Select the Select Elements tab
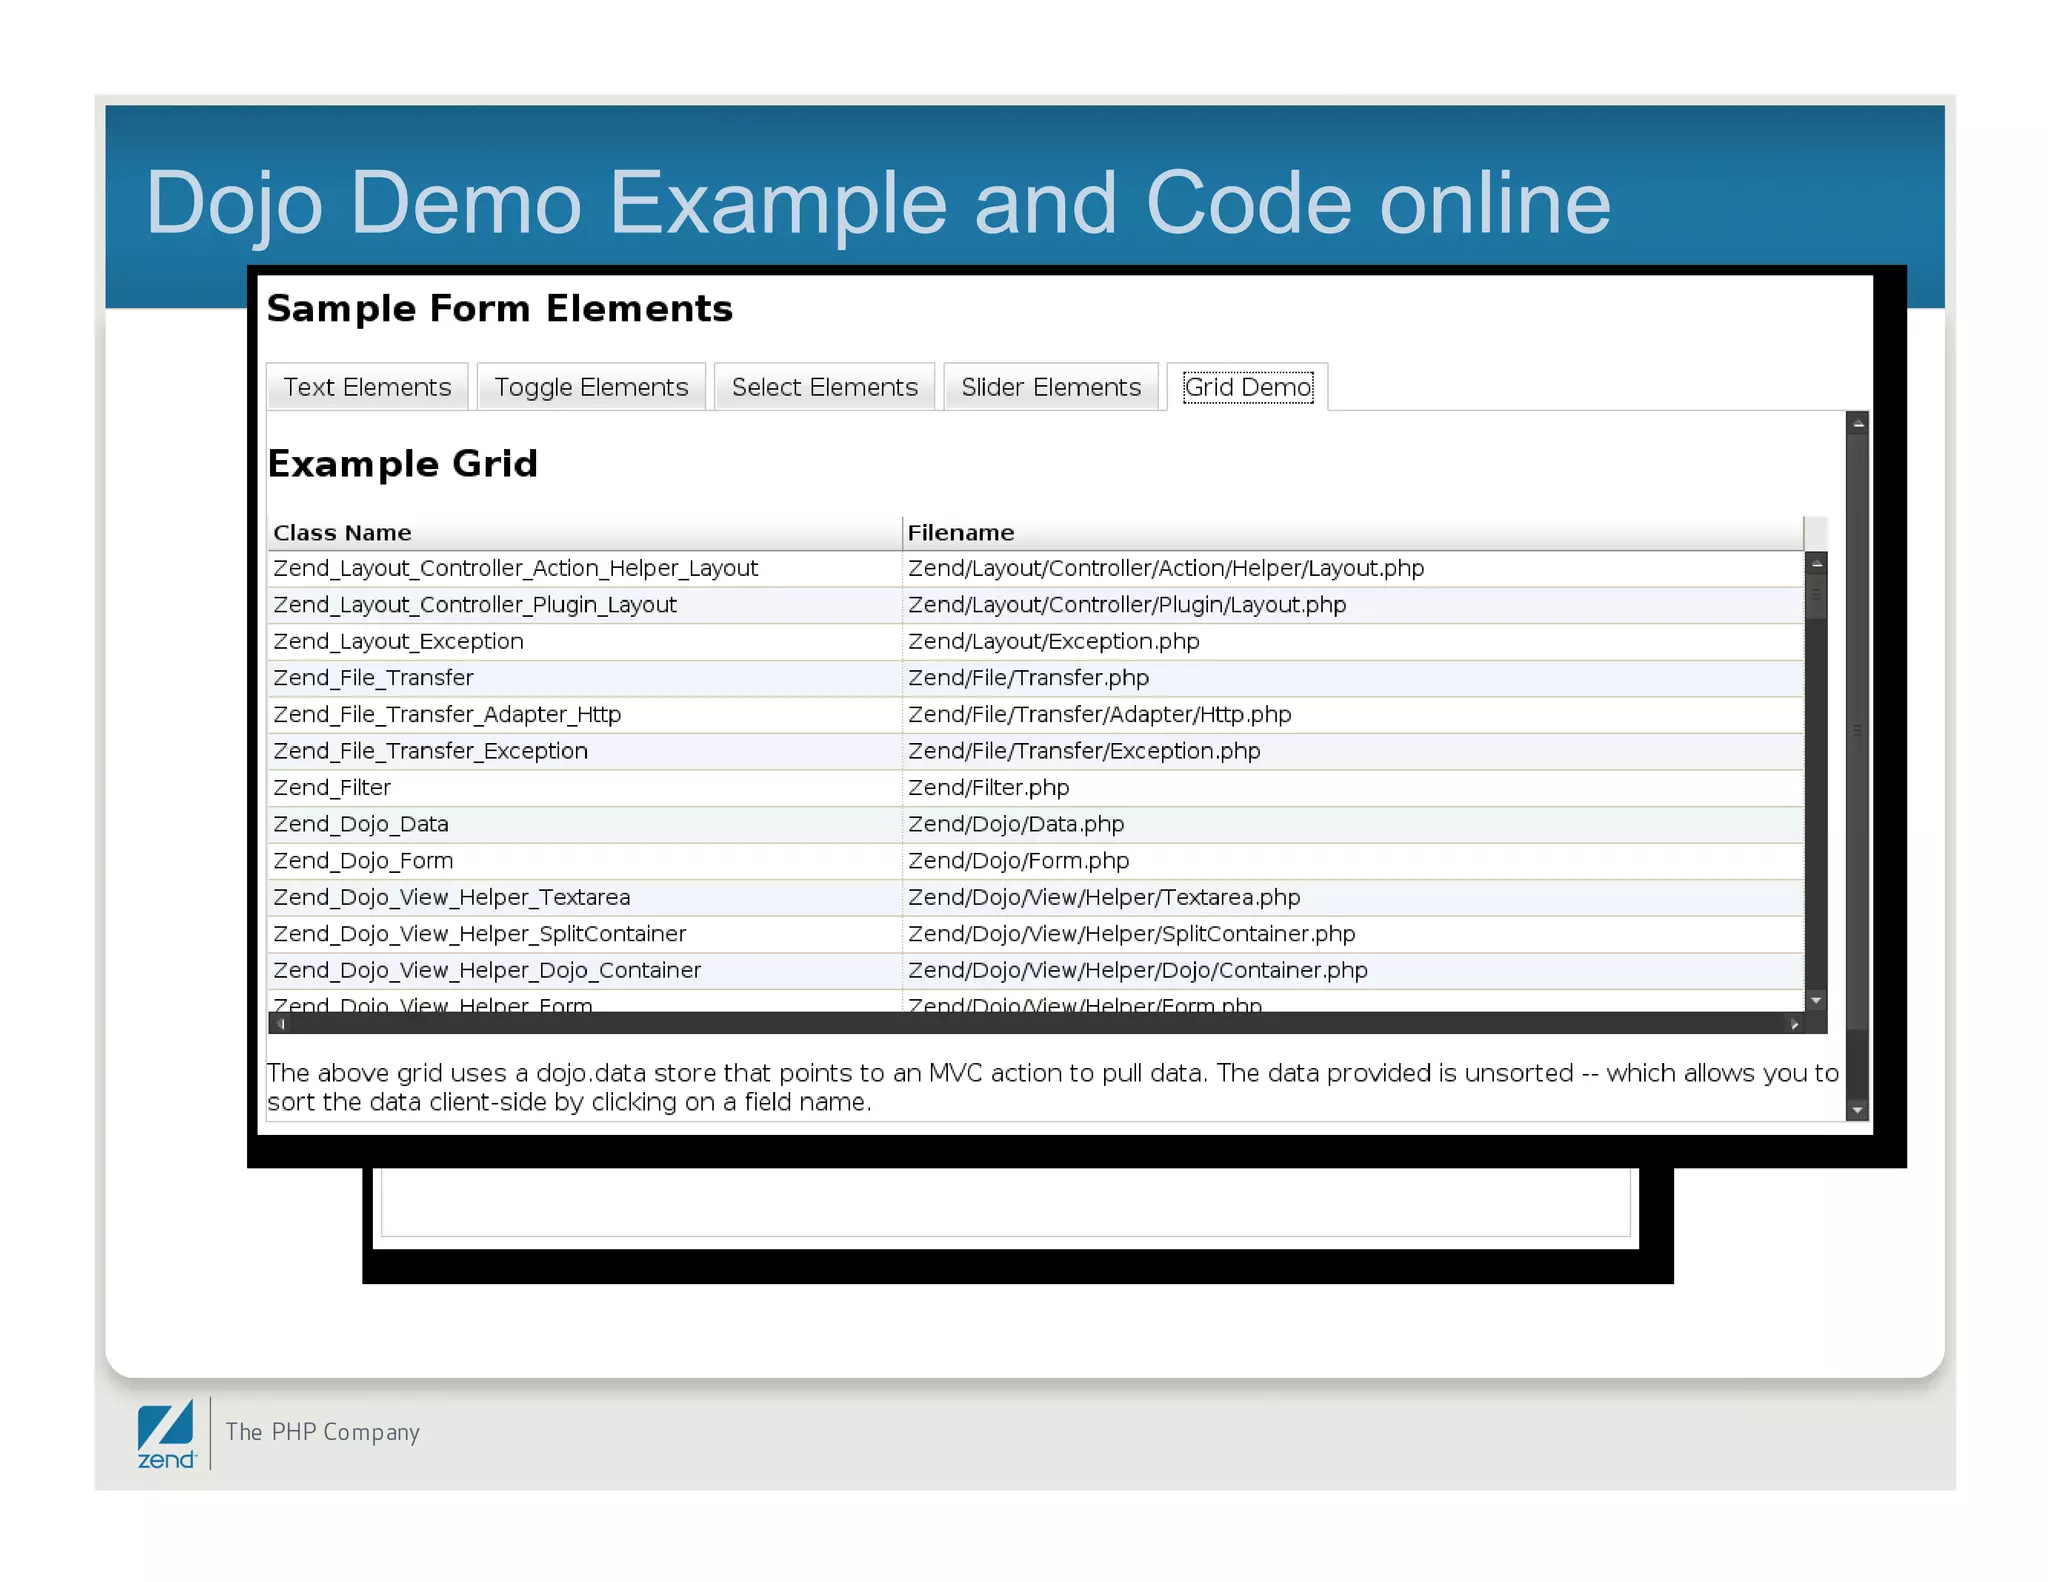This screenshot has width=2048, height=1582. click(x=824, y=387)
